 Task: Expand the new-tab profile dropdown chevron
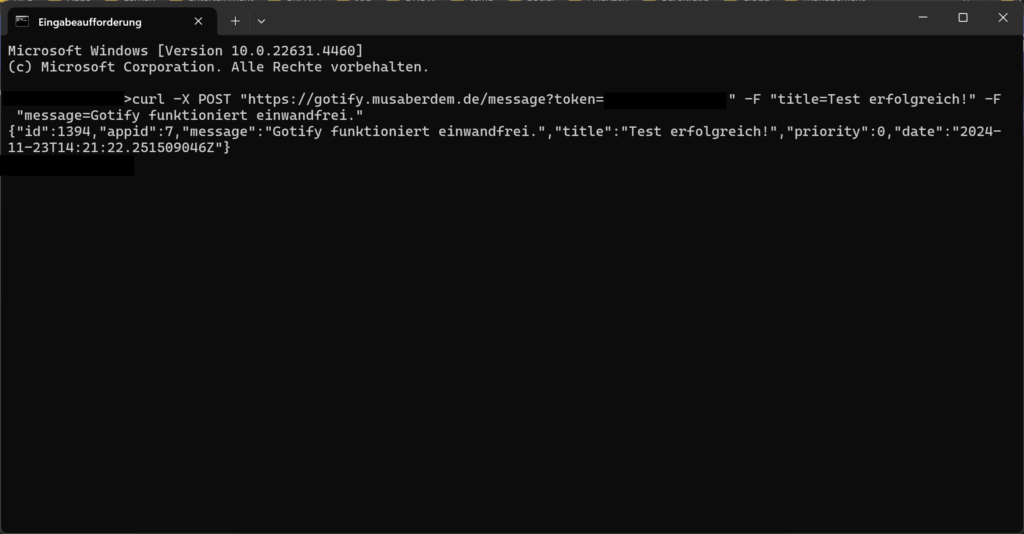[x=261, y=21]
